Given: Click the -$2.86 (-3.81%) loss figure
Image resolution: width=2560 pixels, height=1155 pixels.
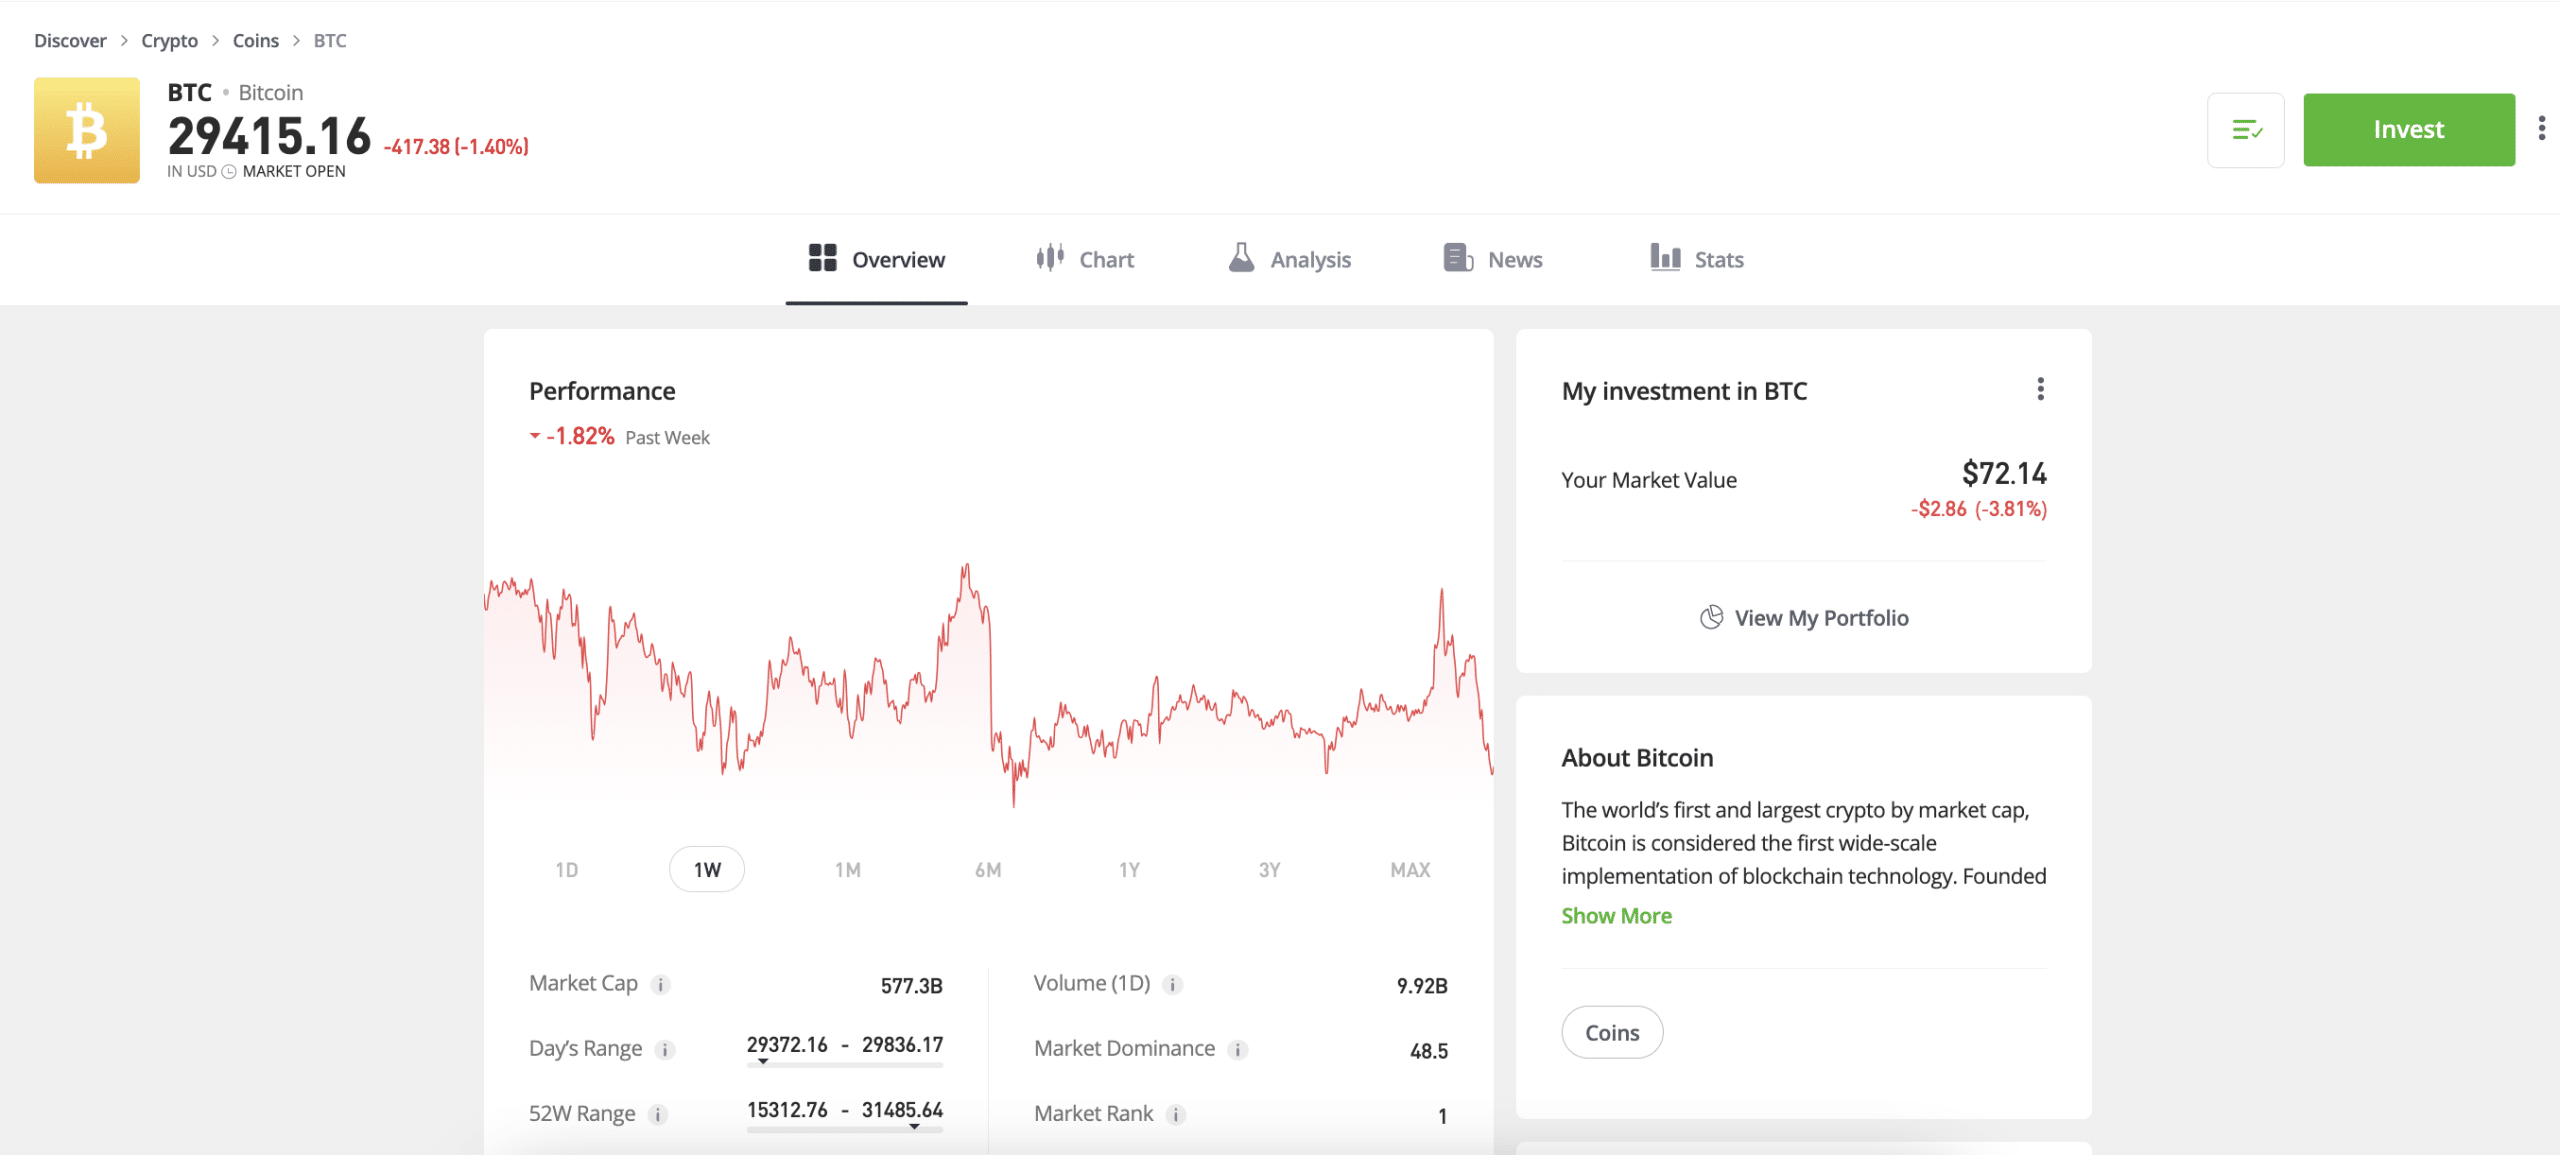Looking at the screenshot, I should [1979, 509].
